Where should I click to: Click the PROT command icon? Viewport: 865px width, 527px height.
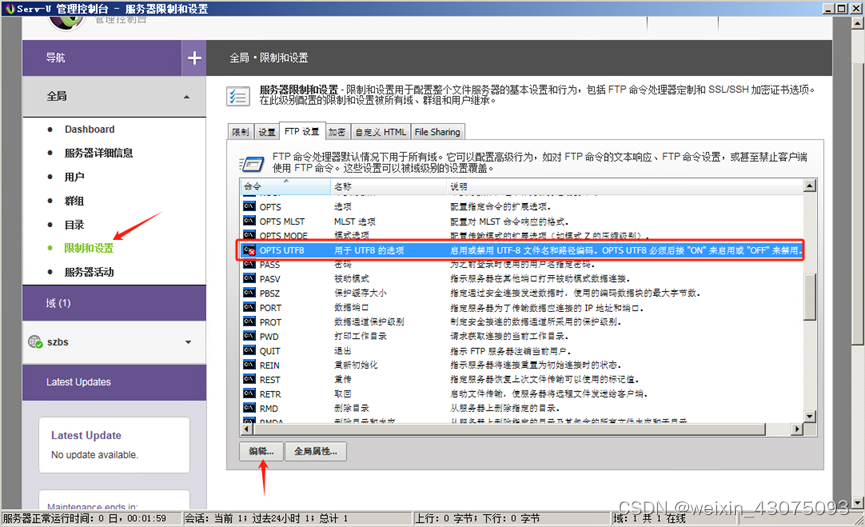point(249,322)
